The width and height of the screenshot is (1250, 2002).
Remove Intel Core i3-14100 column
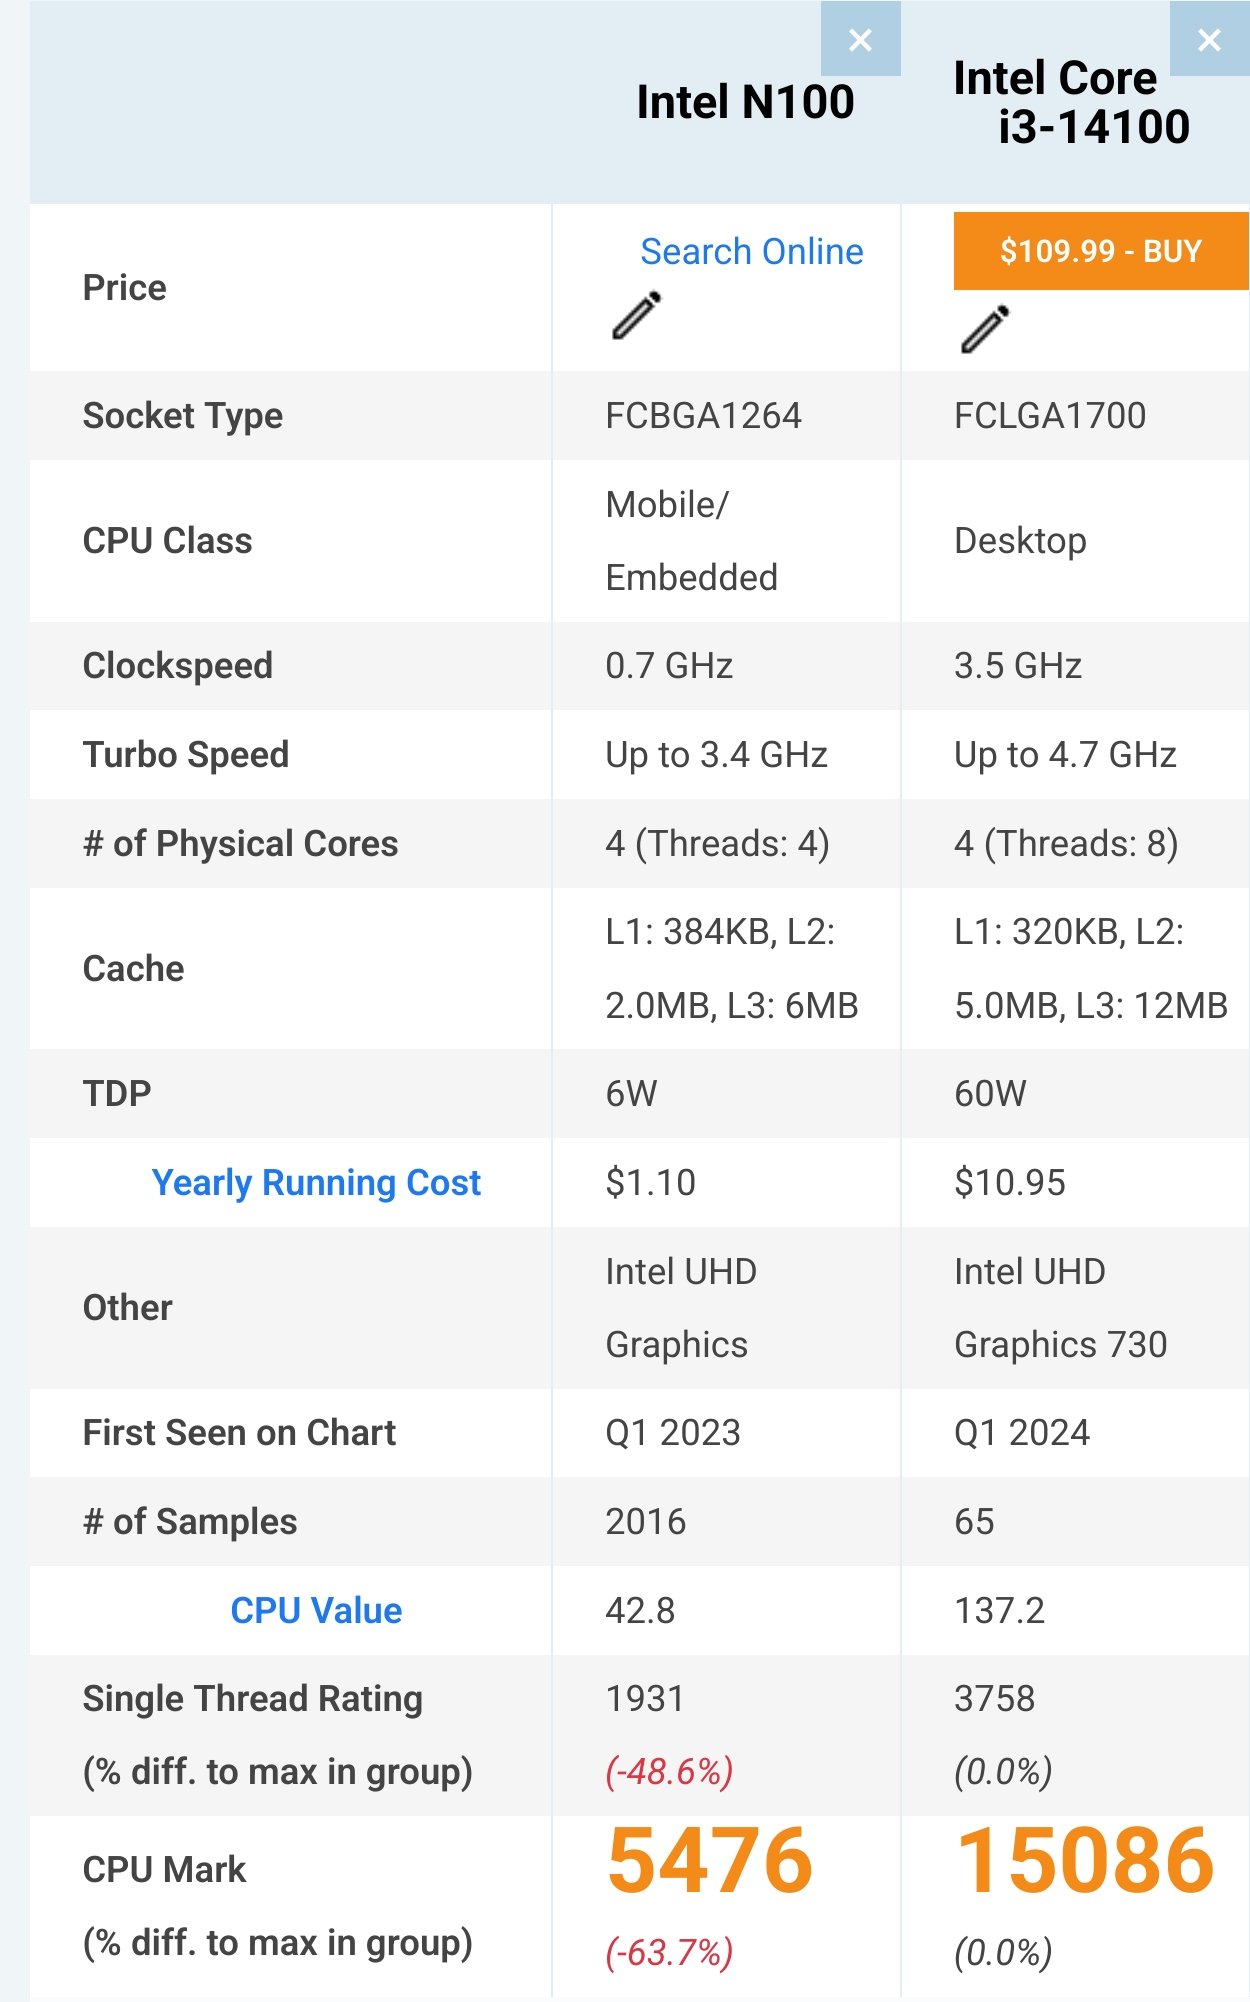click(1209, 40)
